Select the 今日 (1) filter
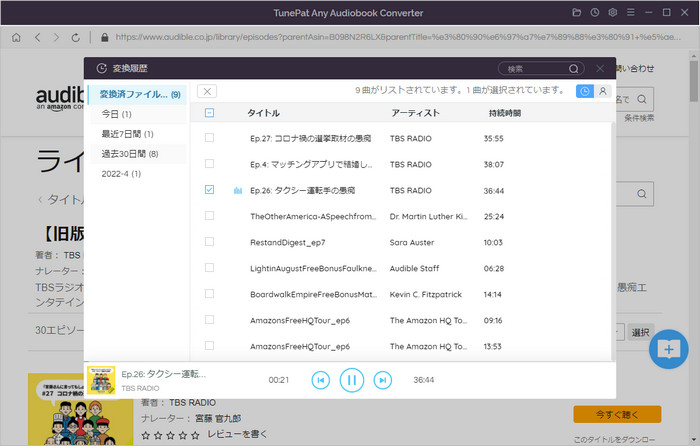 point(138,114)
